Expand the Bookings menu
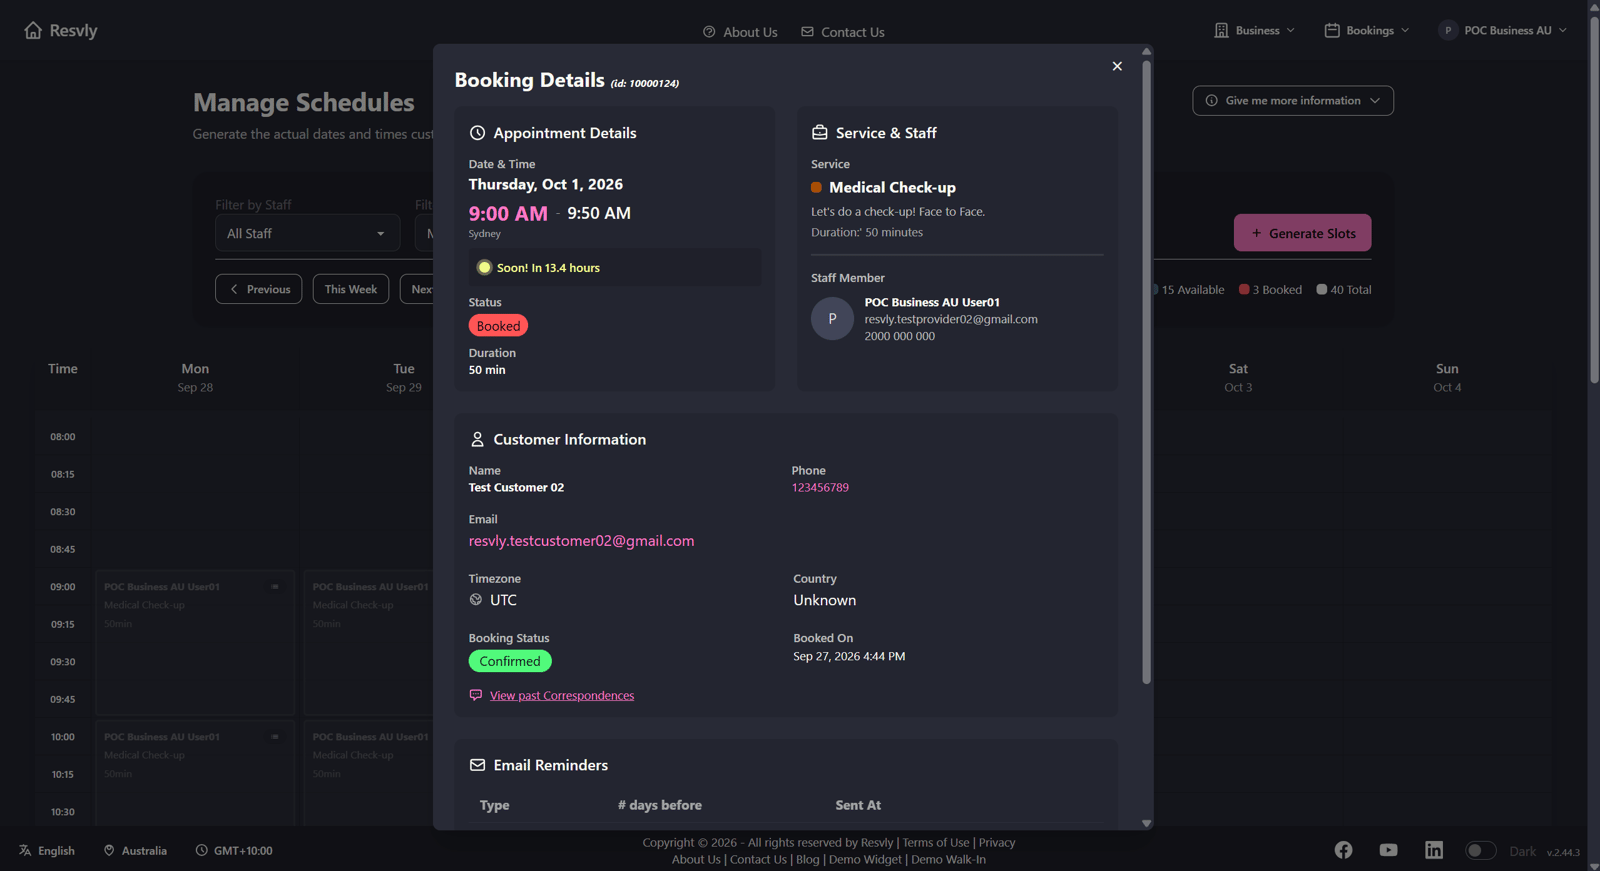This screenshot has width=1600, height=871. point(1366,30)
